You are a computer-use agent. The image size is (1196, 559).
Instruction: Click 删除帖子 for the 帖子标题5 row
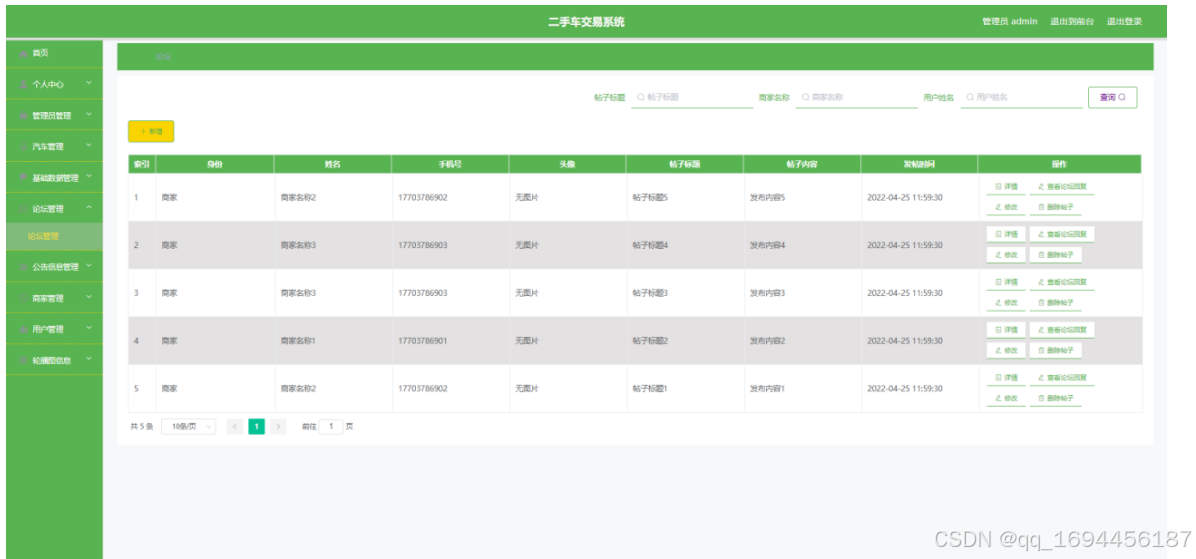[1056, 207]
